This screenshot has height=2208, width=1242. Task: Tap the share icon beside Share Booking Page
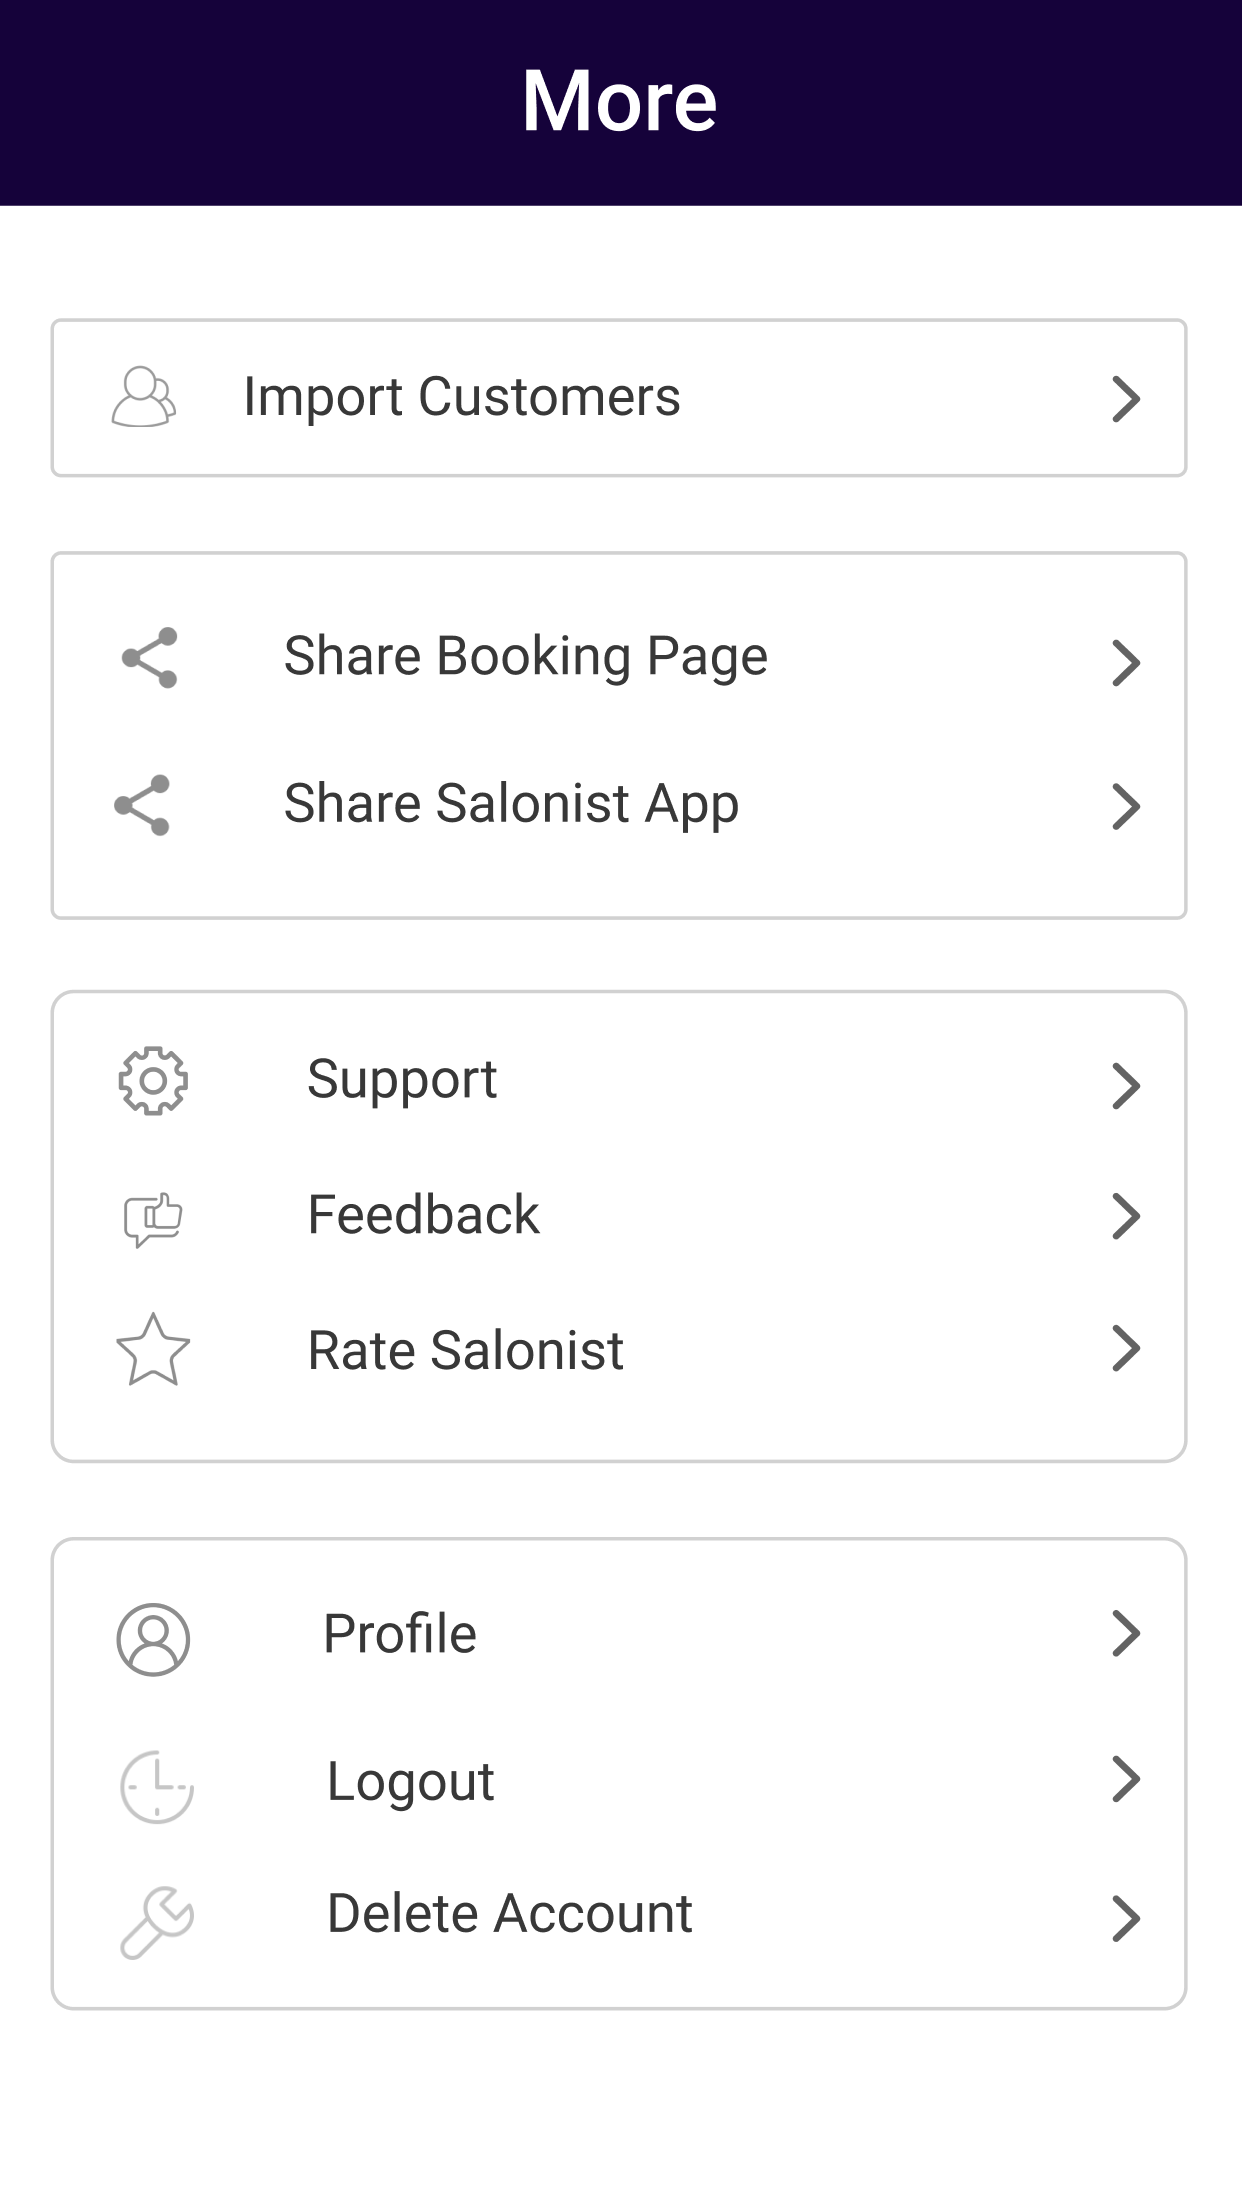tap(150, 658)
